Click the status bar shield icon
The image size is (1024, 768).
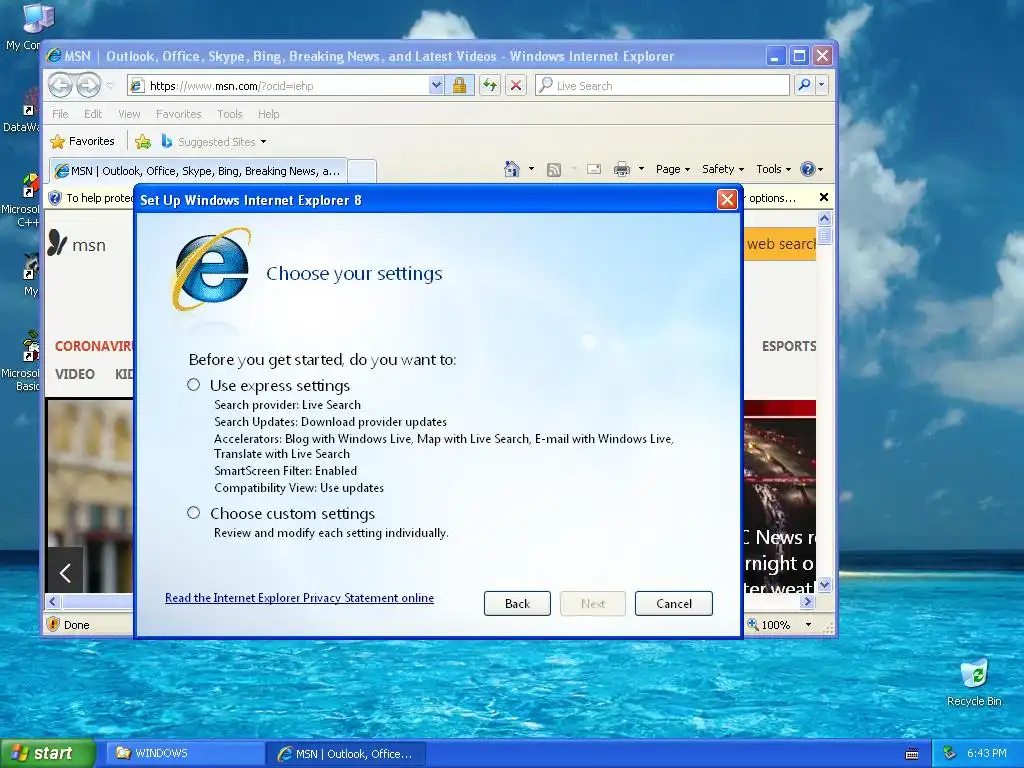click(x=54, y=624)
